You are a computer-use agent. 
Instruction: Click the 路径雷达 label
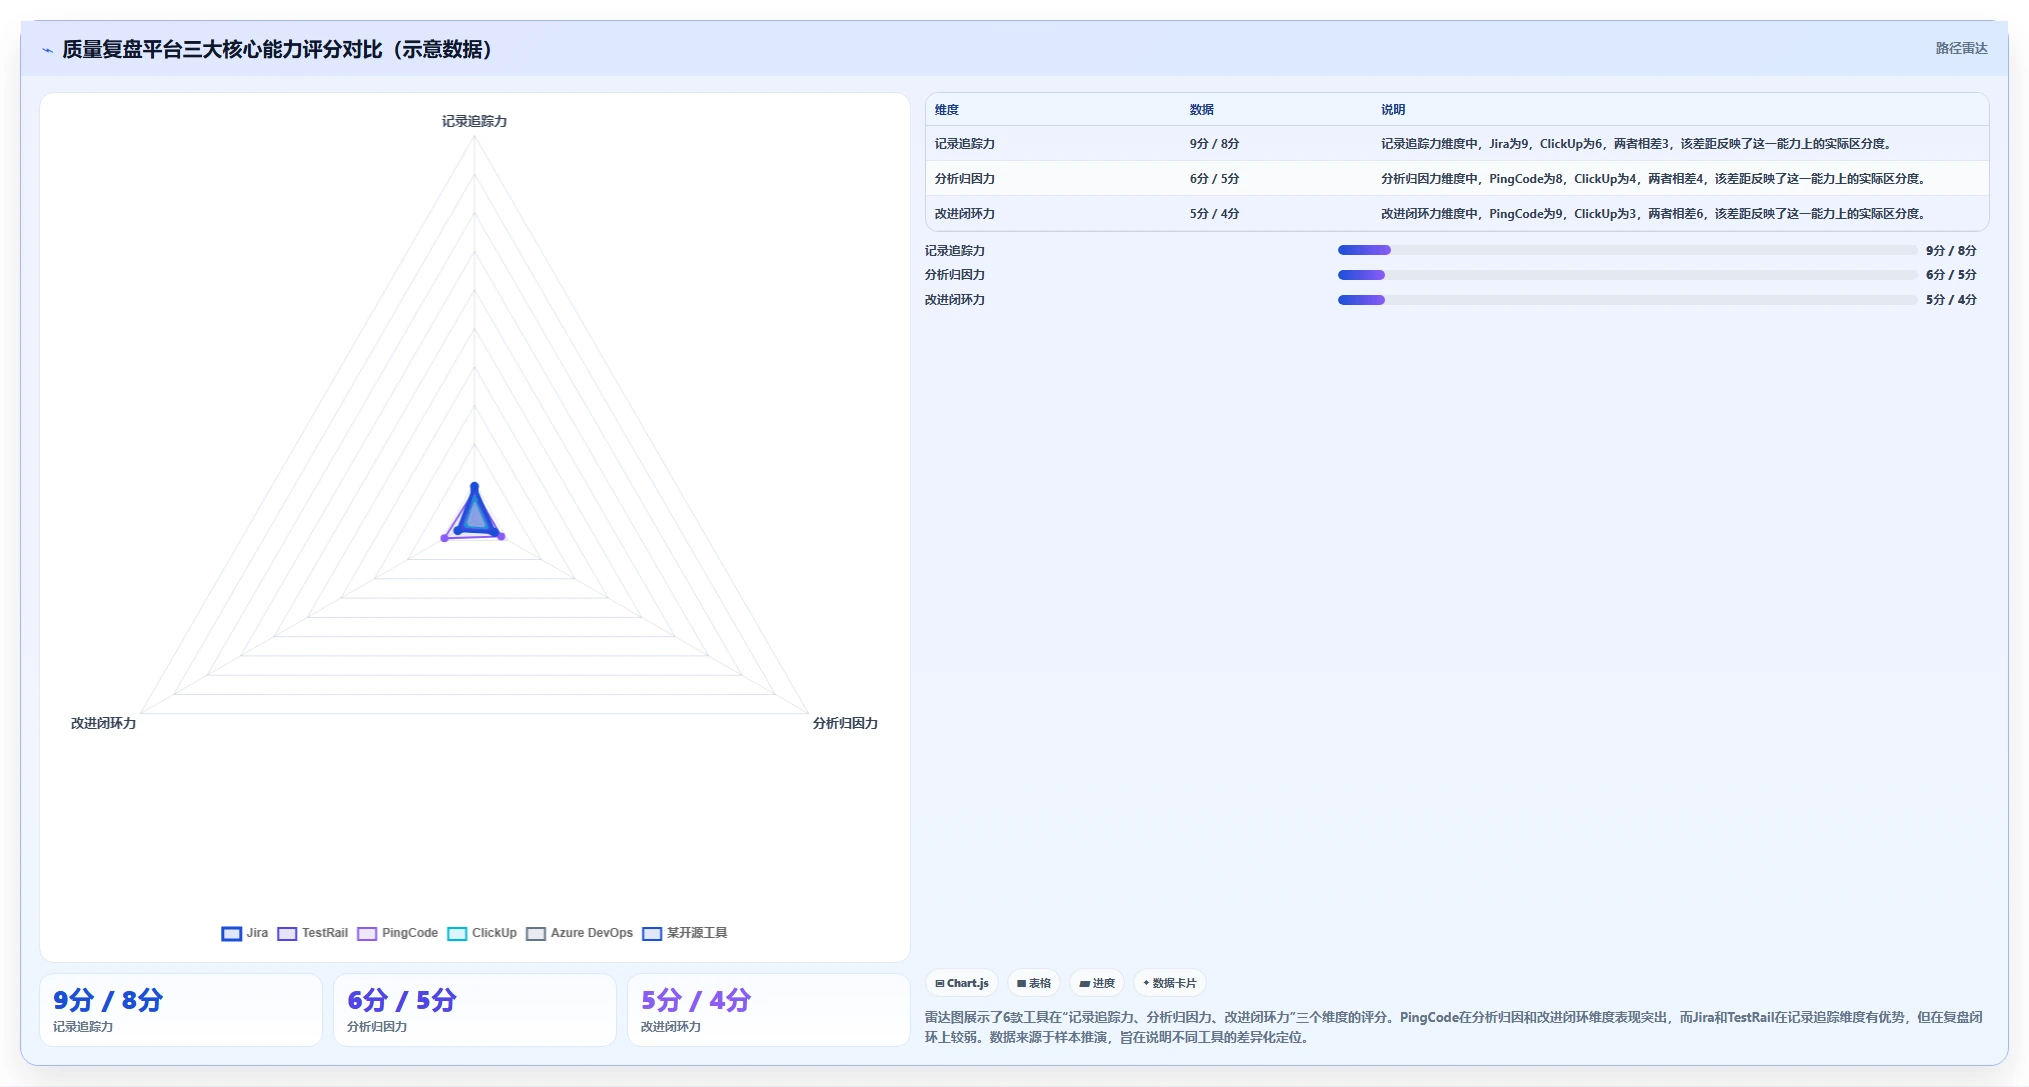[1961, 48]
